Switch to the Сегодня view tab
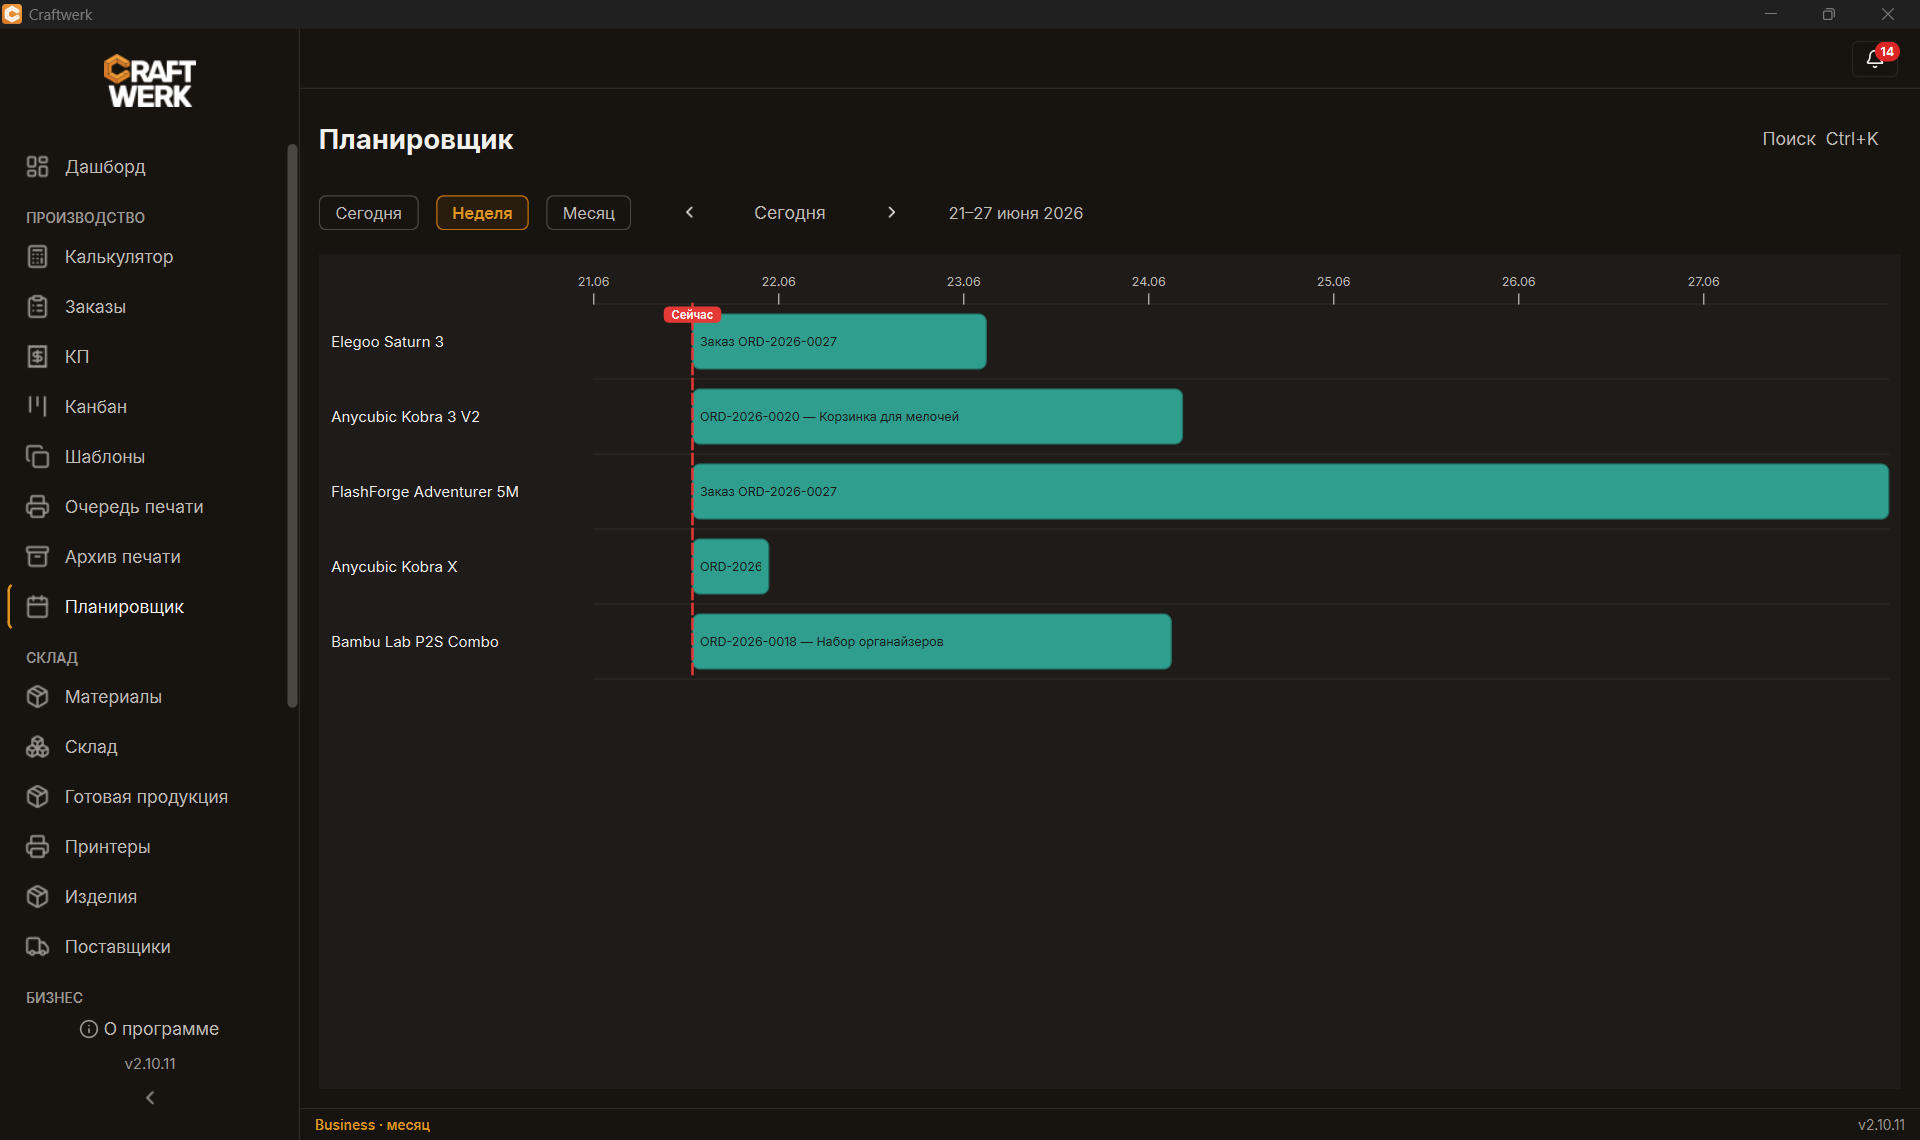The image size is (1920, 1140). pos(368,213)
